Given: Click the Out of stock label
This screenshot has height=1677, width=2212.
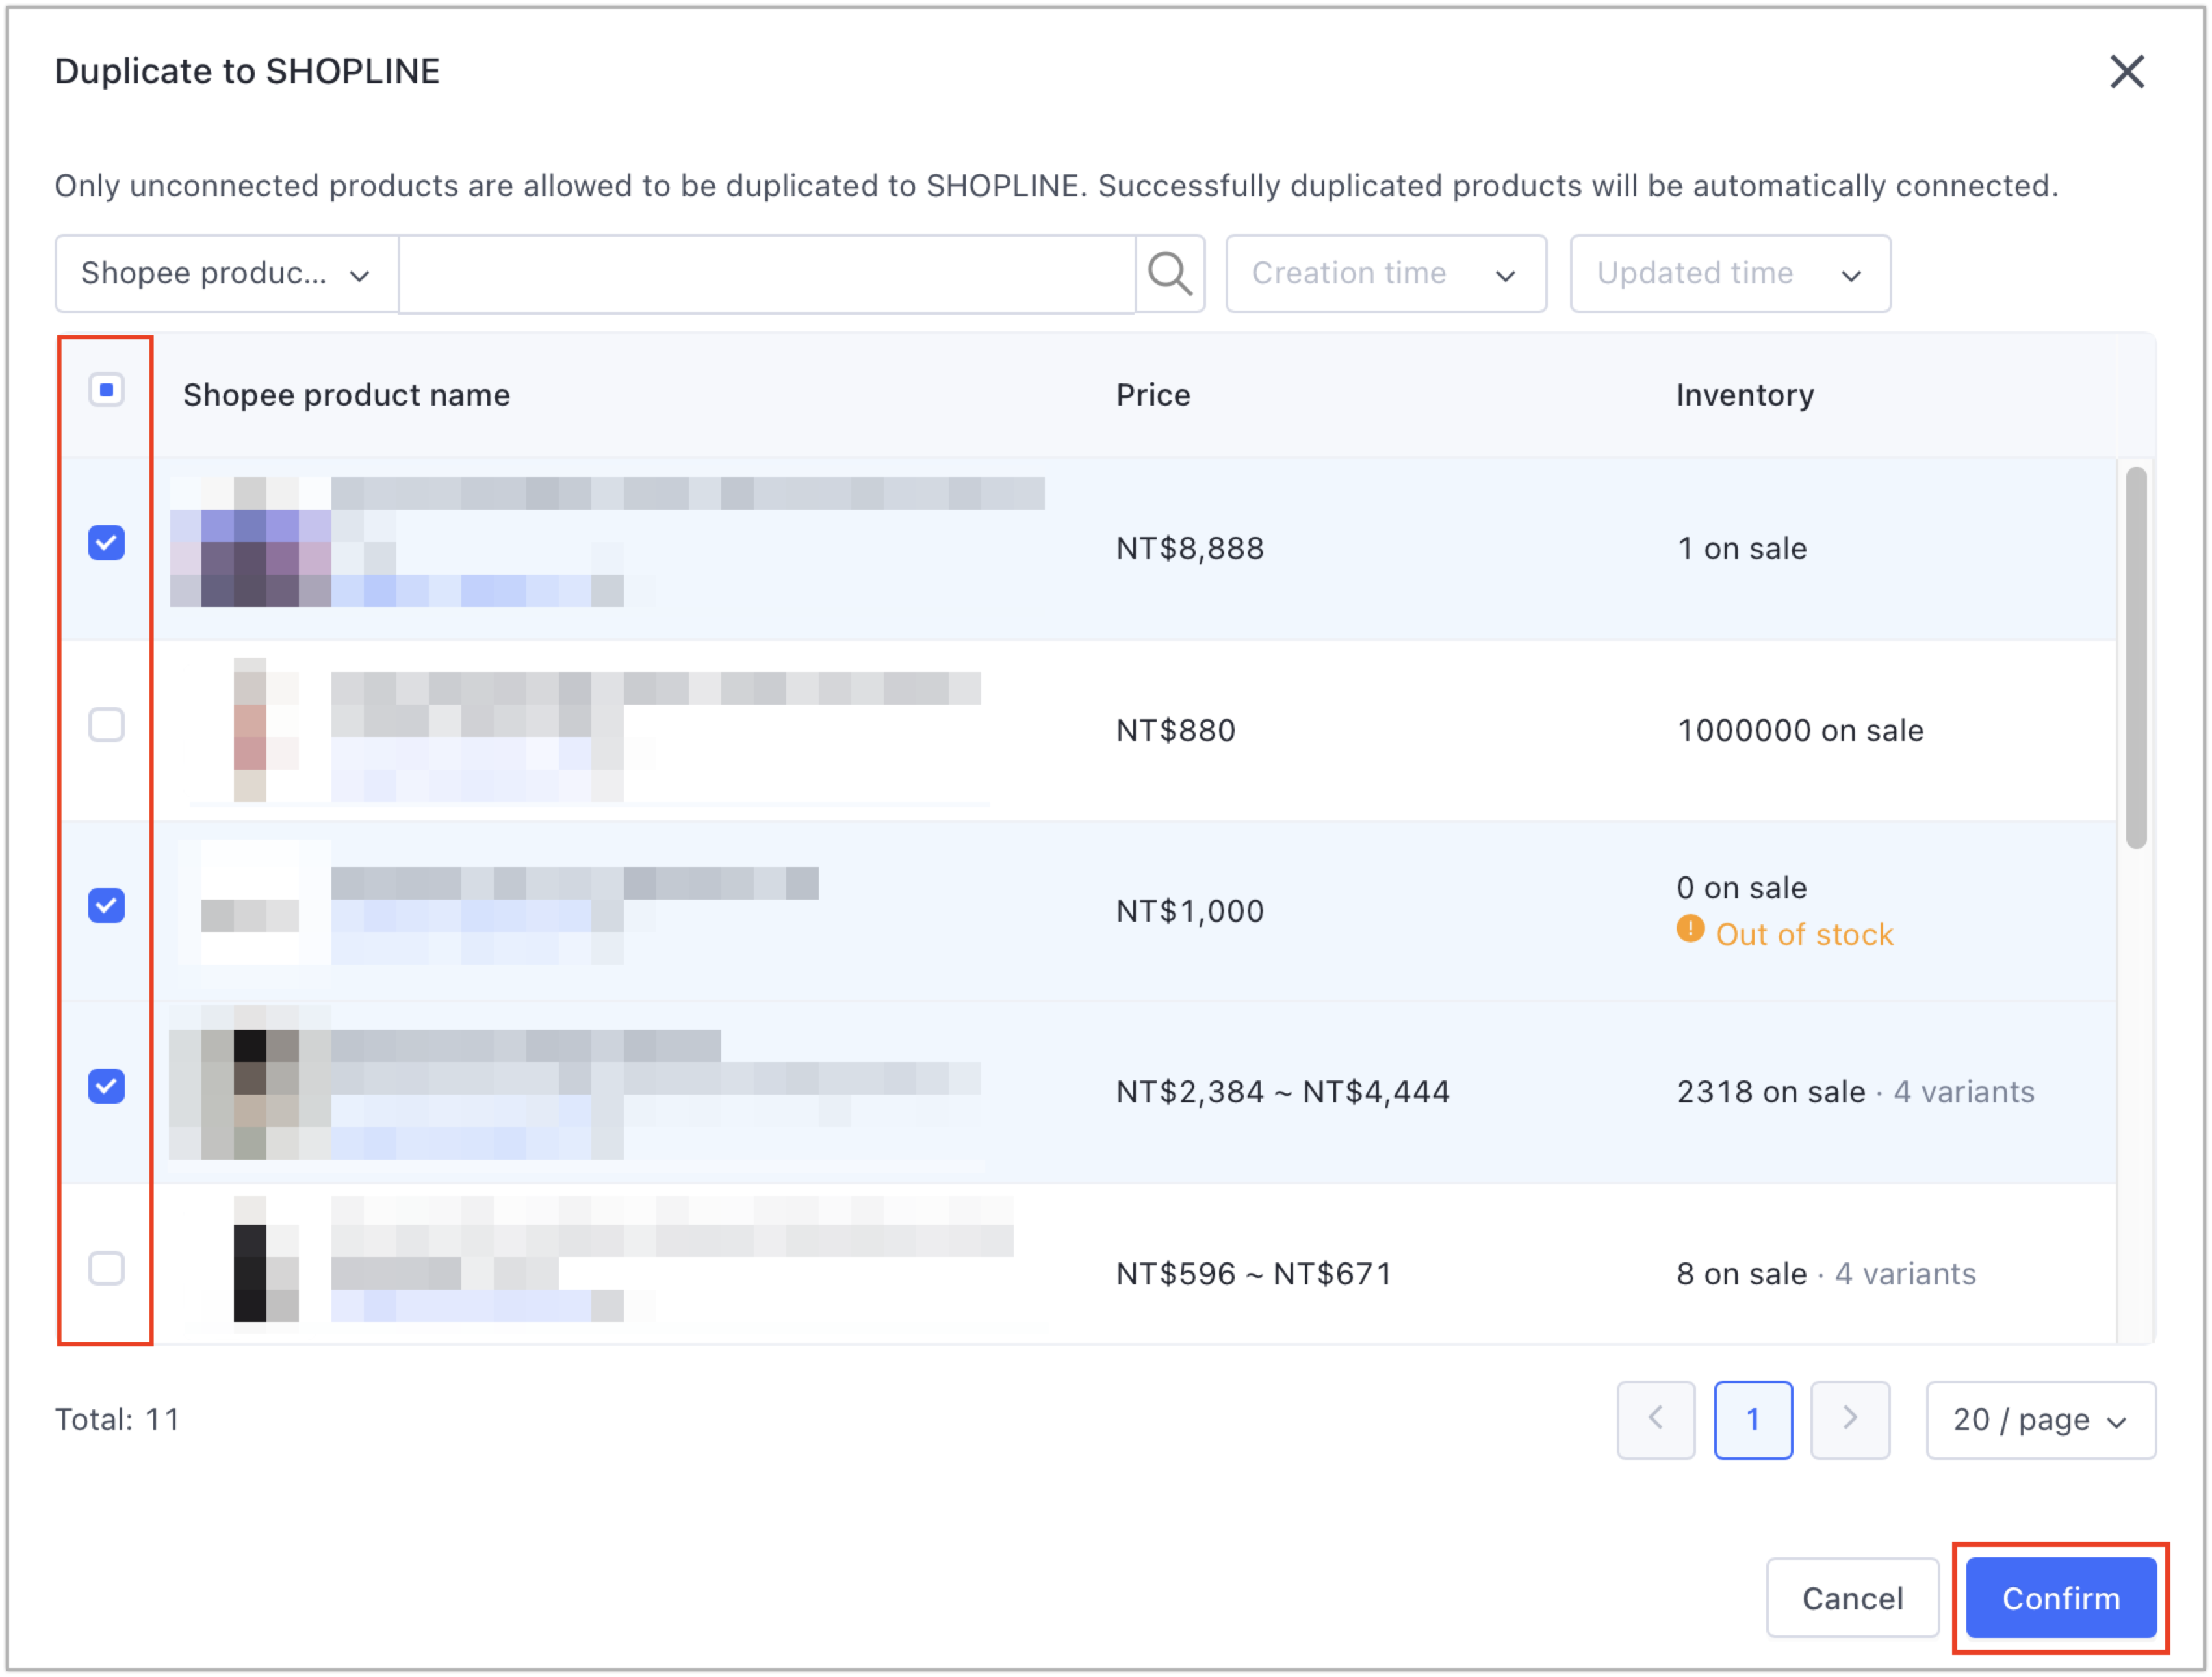Looking at the screenshot, I should point(1804,935).
